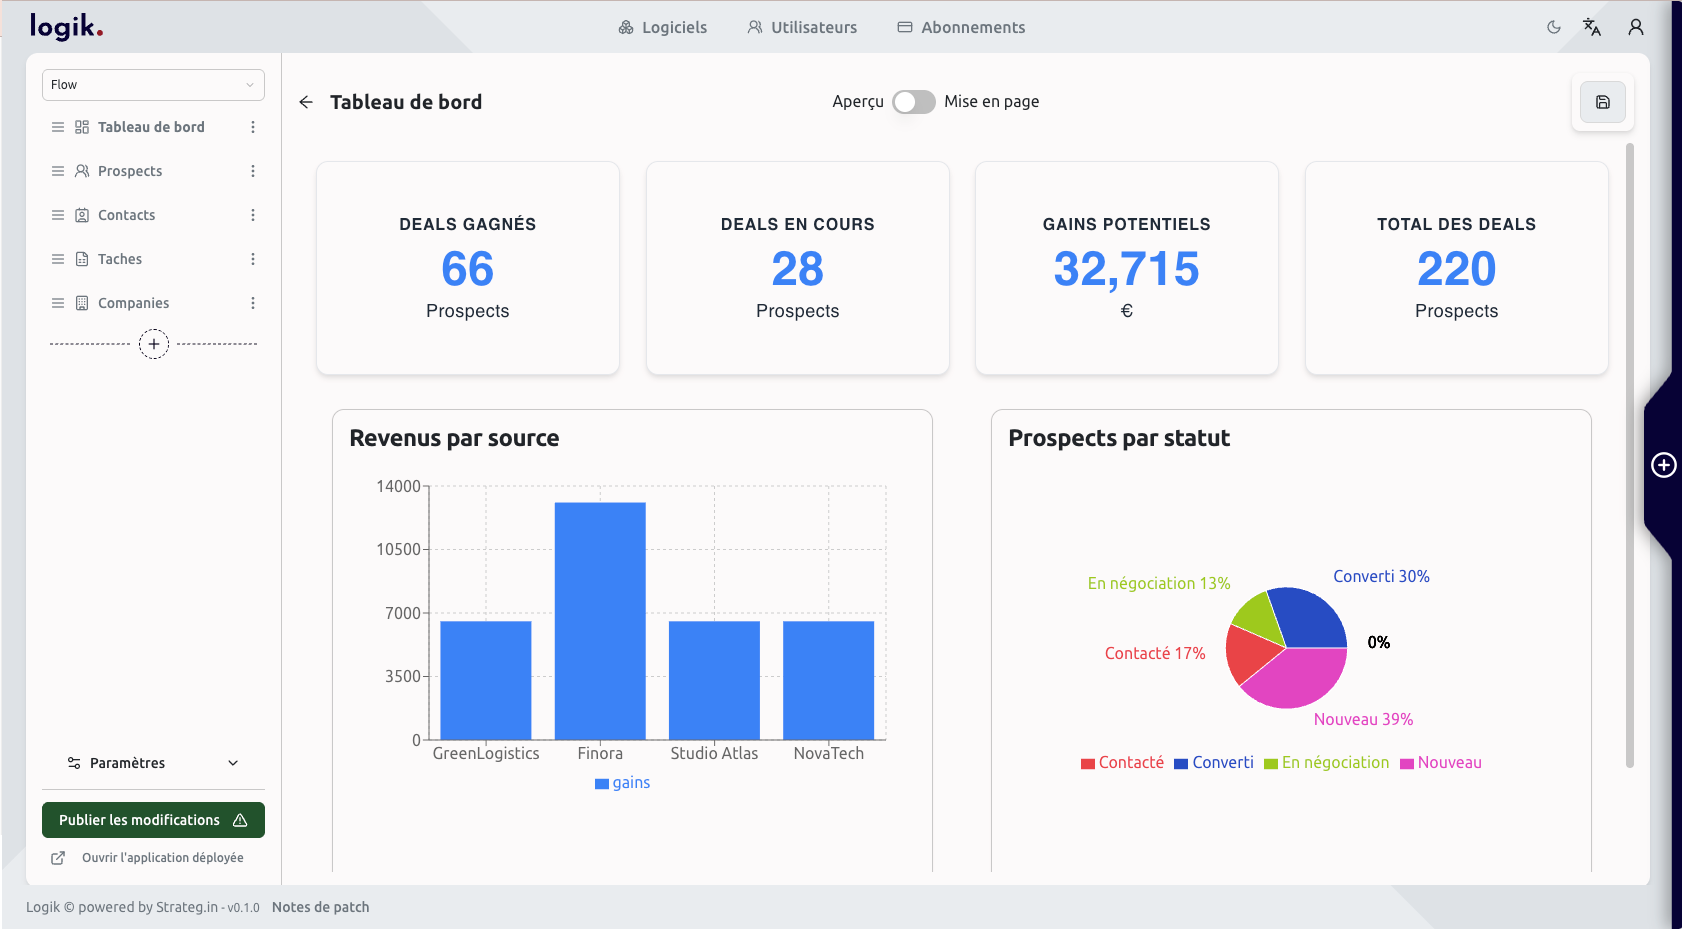
Task: Go to the Utilisateurs tab
Action: (802, 28)
